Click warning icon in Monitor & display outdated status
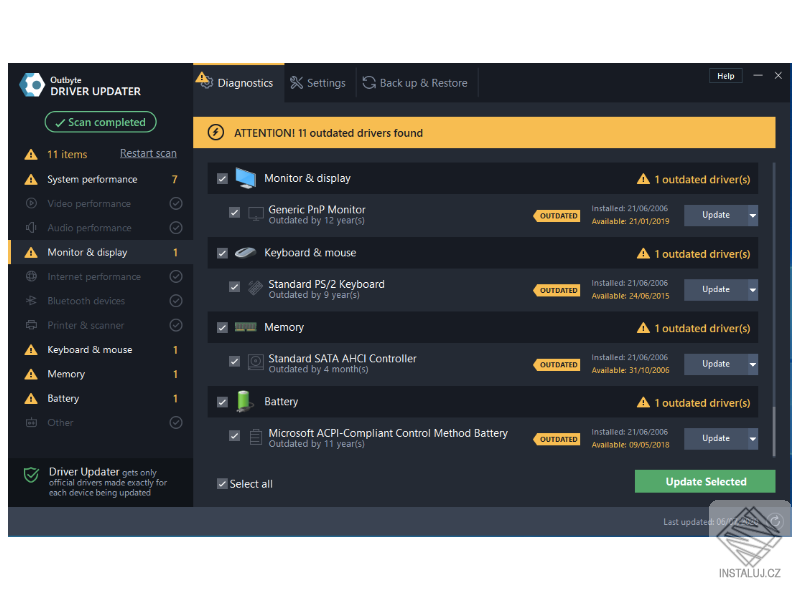The image size is (800, 600). pos(643,179)
